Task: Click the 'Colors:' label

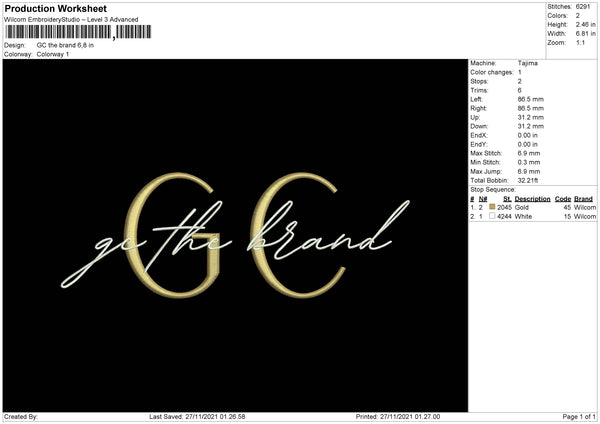Action: point(557,16)
